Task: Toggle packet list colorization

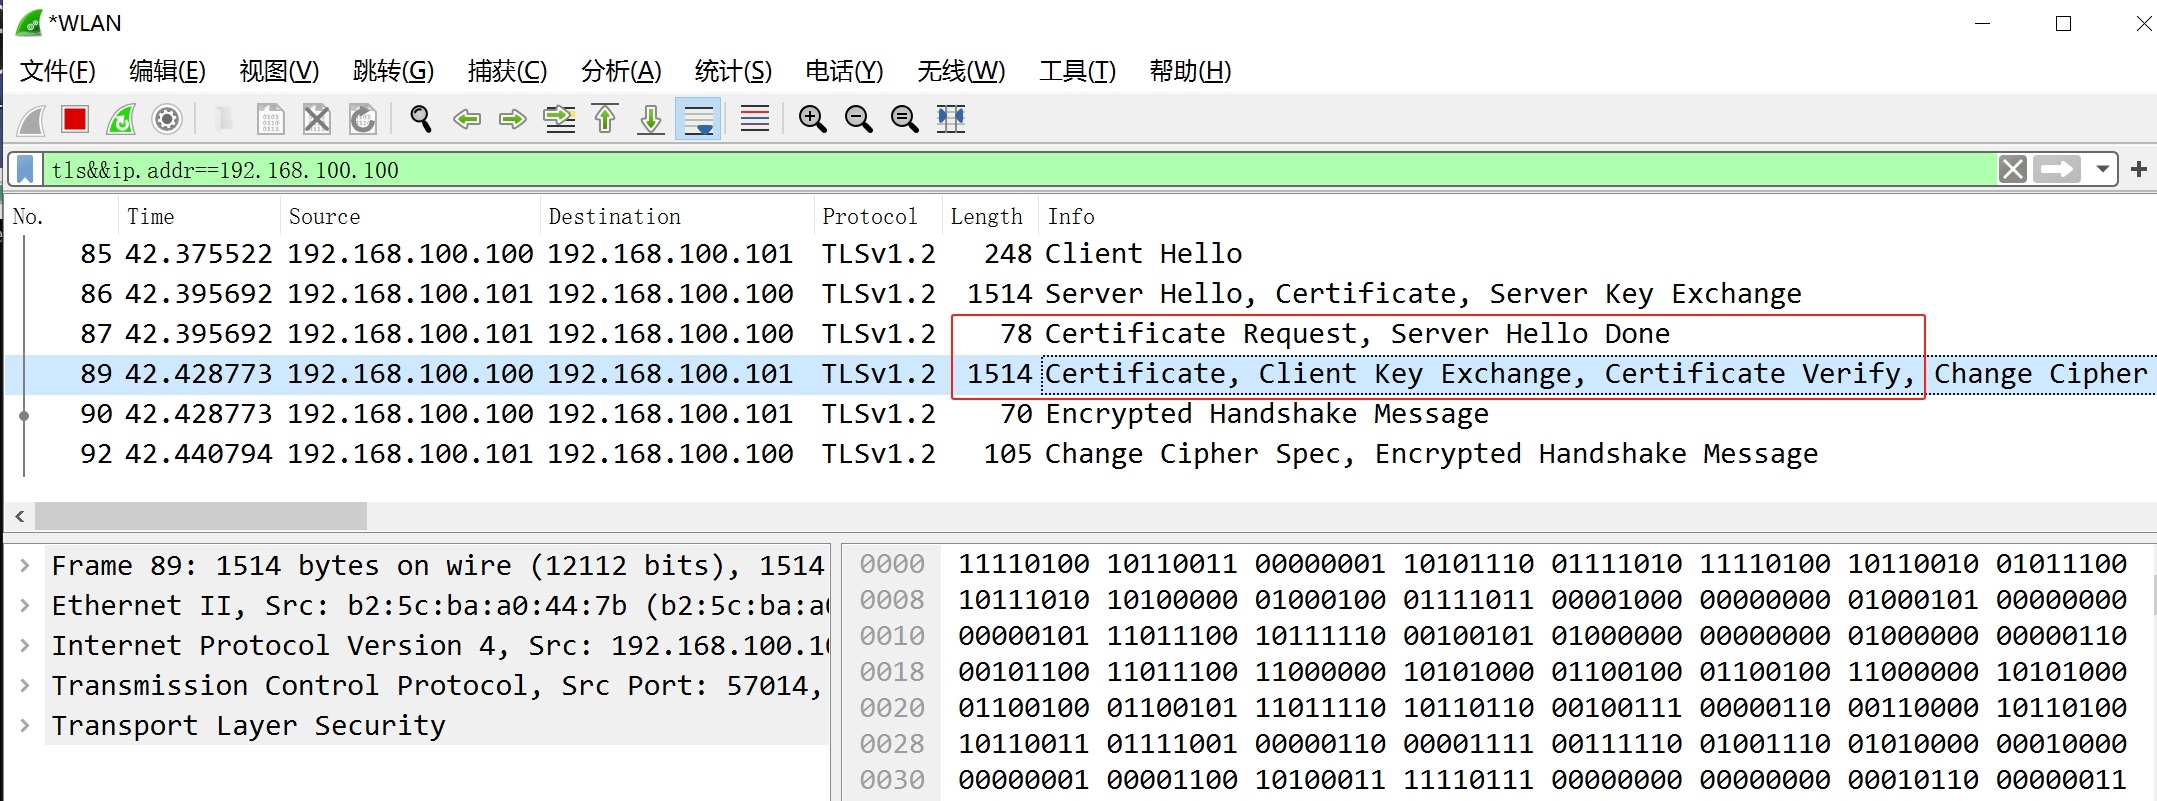Action: point(755,120)
